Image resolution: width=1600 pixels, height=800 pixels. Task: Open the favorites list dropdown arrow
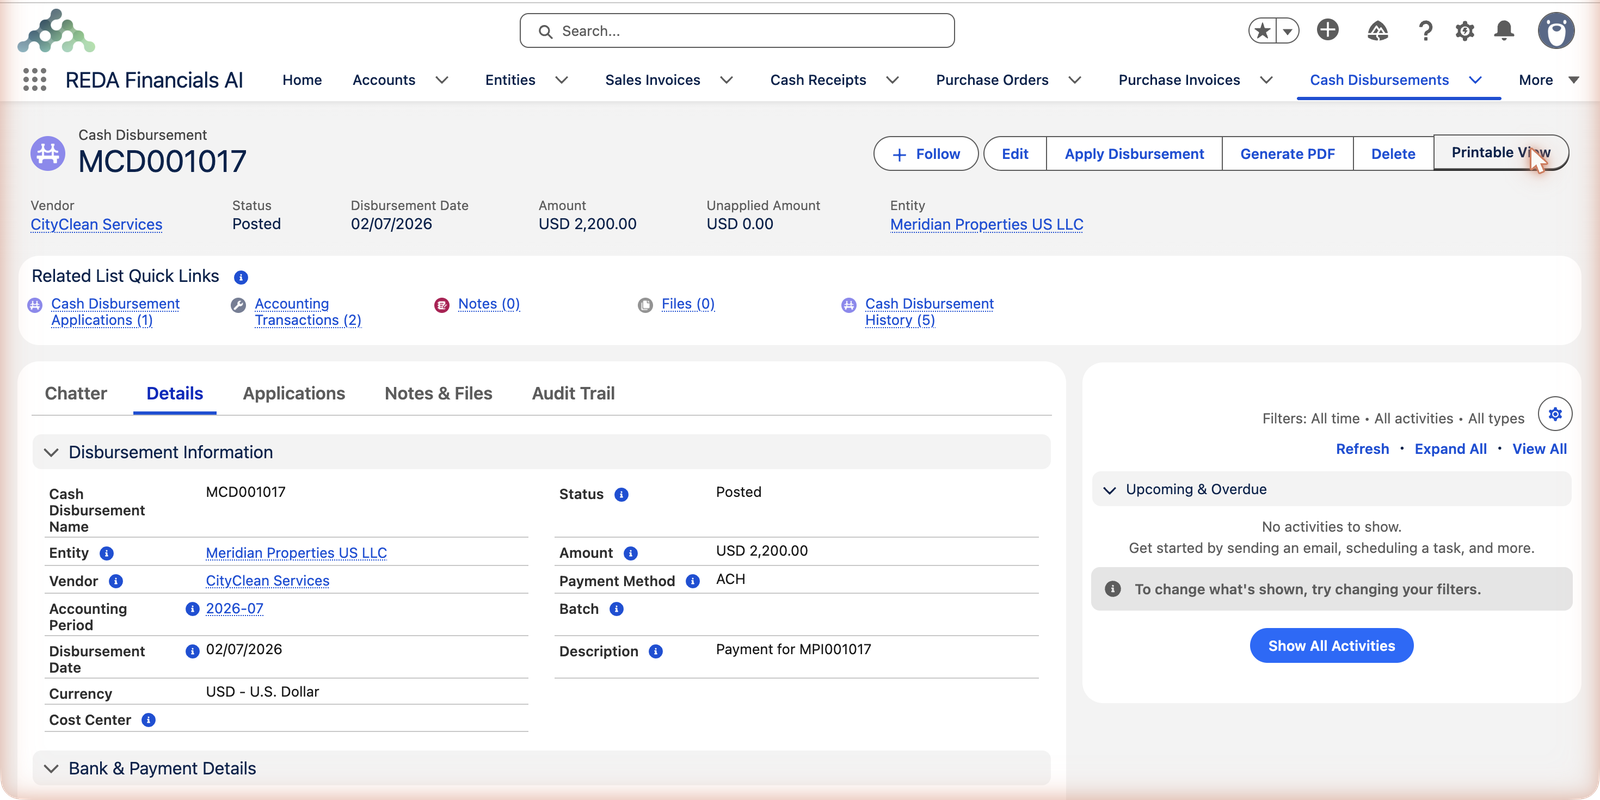[x=1288, y=31]
